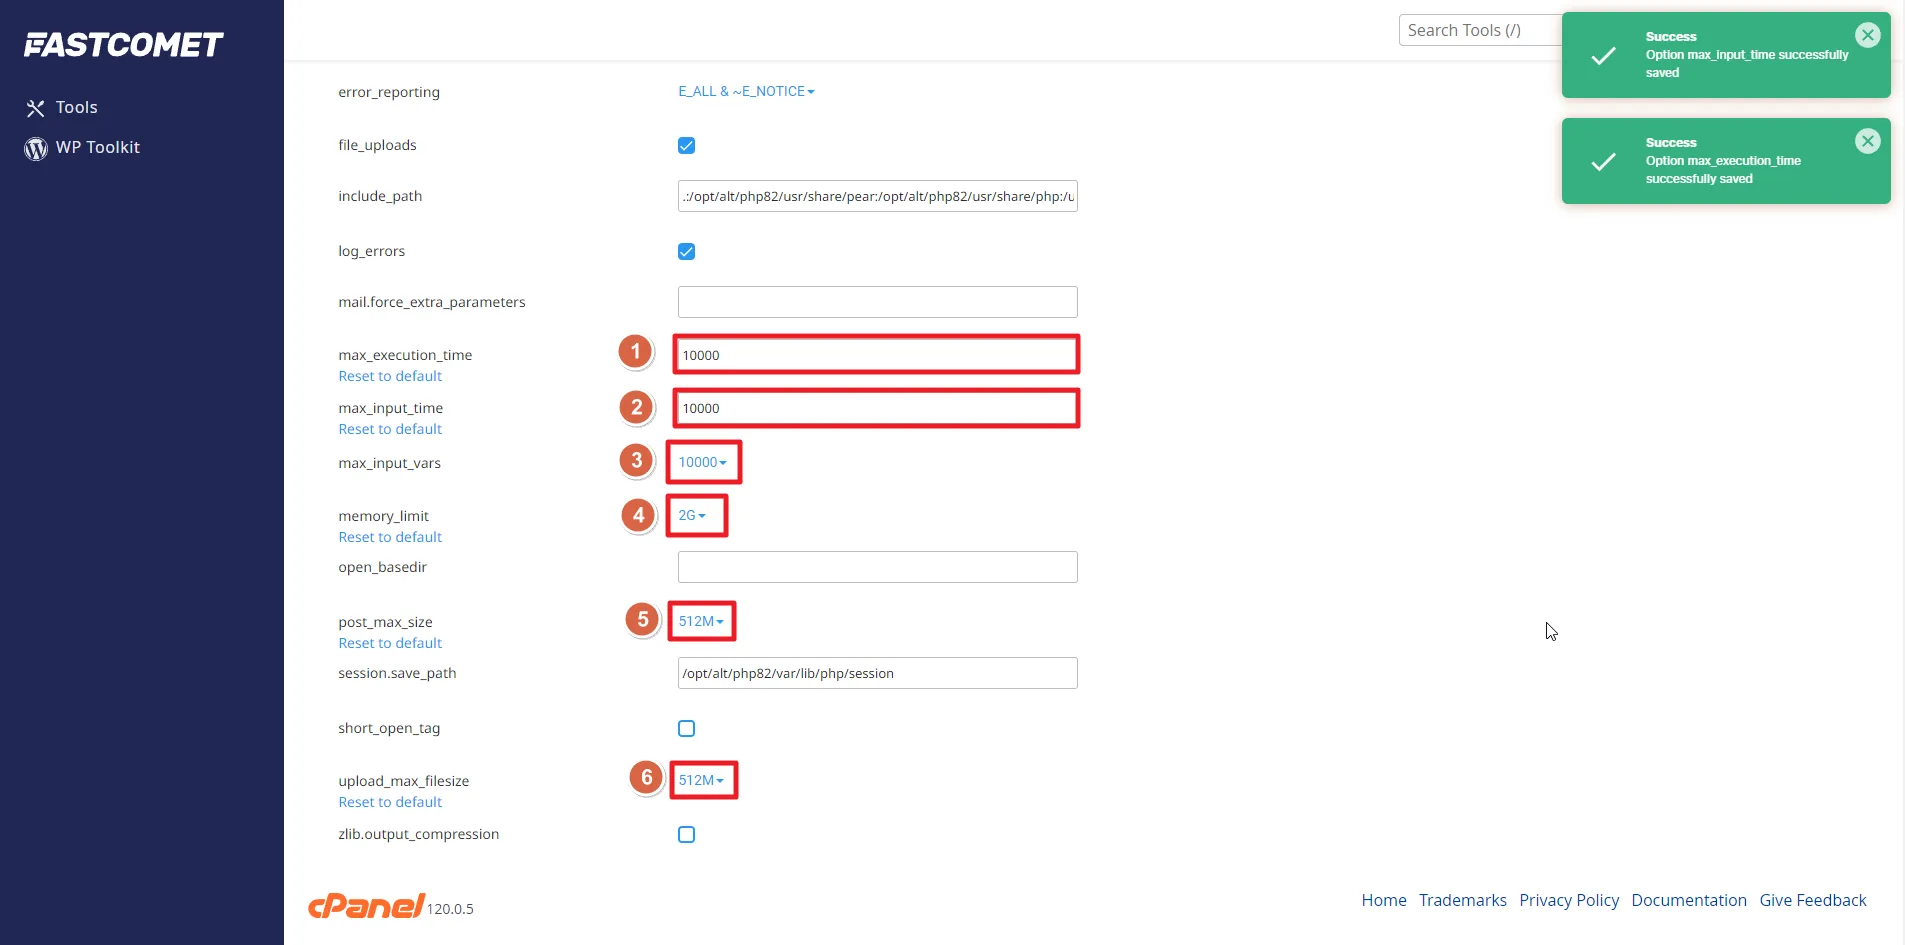
Task: Enable the zlib.output_compression checkbox
Action: [x=686, y=834]
